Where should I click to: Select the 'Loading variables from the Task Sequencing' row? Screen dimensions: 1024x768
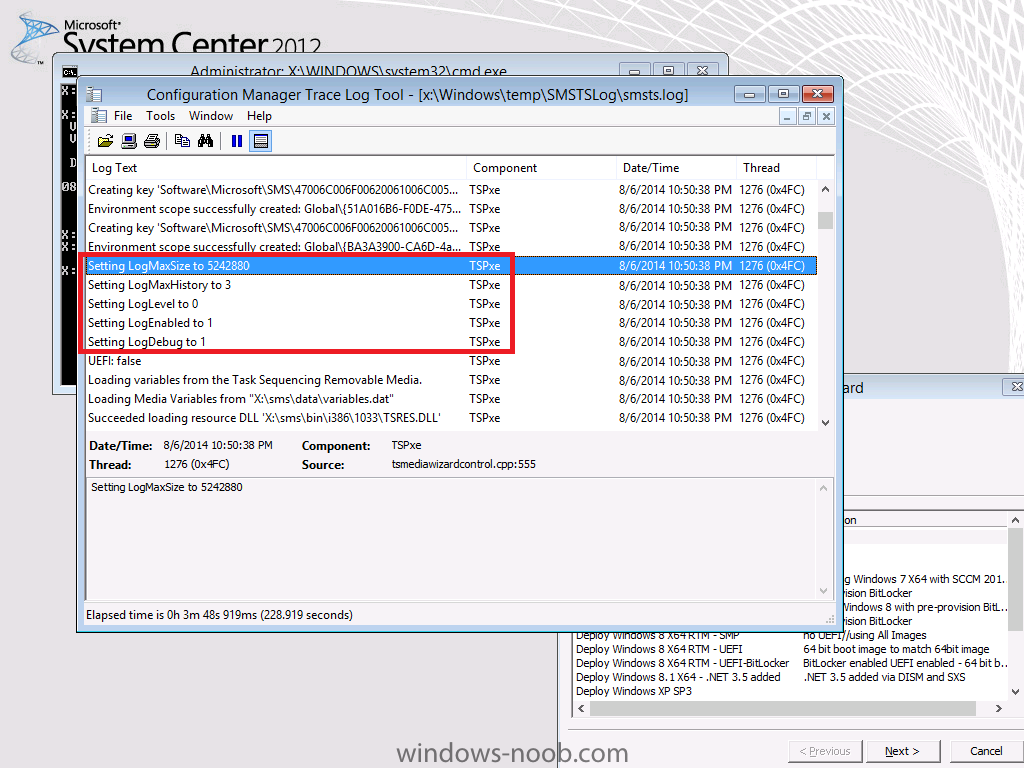[x=451, y=379]
